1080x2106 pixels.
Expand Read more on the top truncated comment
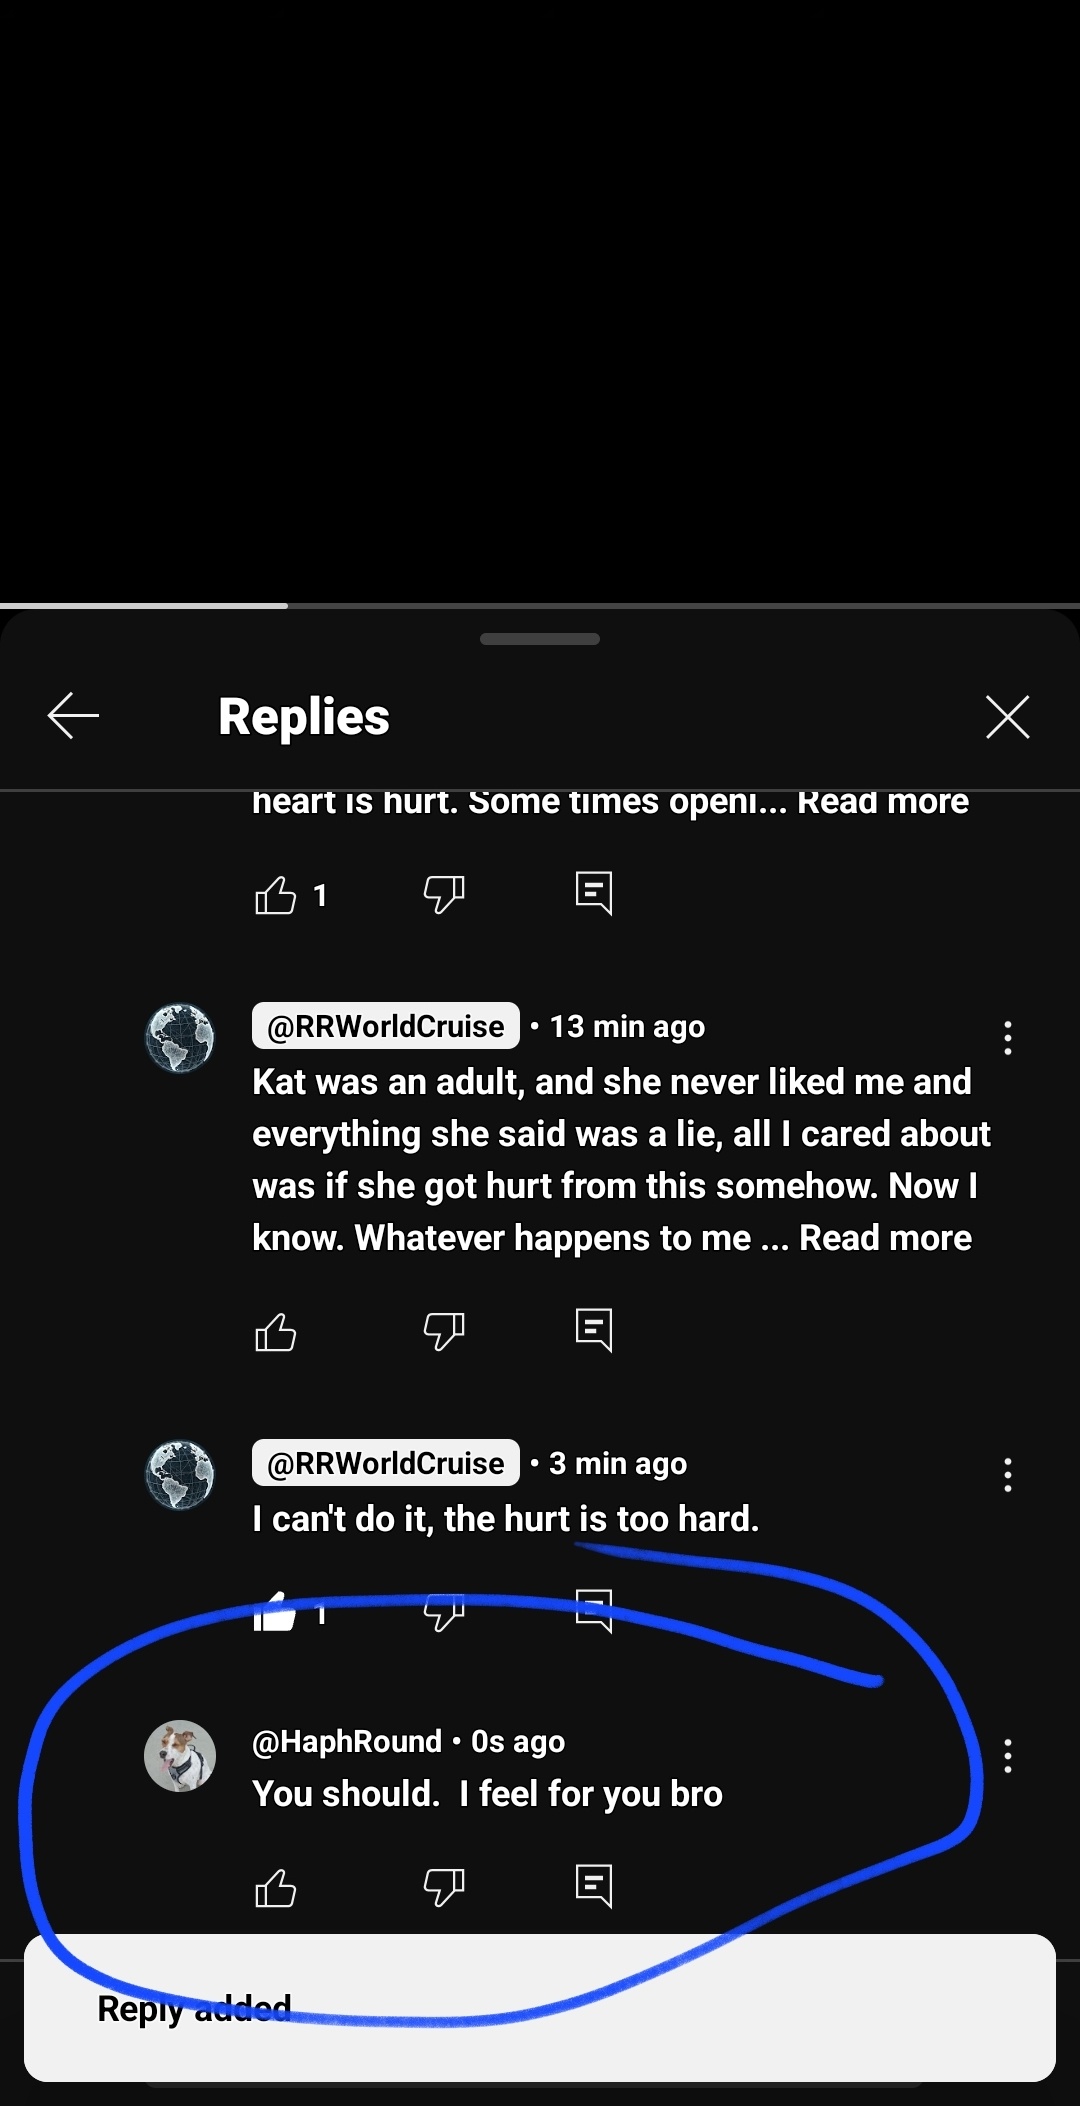click(x=883, y=802)
